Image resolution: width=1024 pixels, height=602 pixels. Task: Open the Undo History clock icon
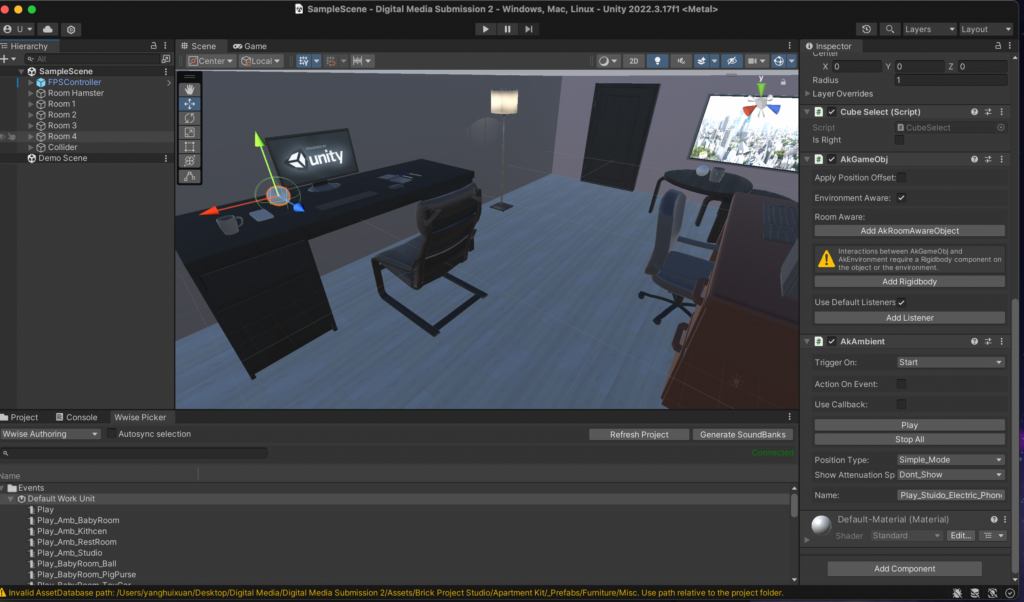[866, 30]
